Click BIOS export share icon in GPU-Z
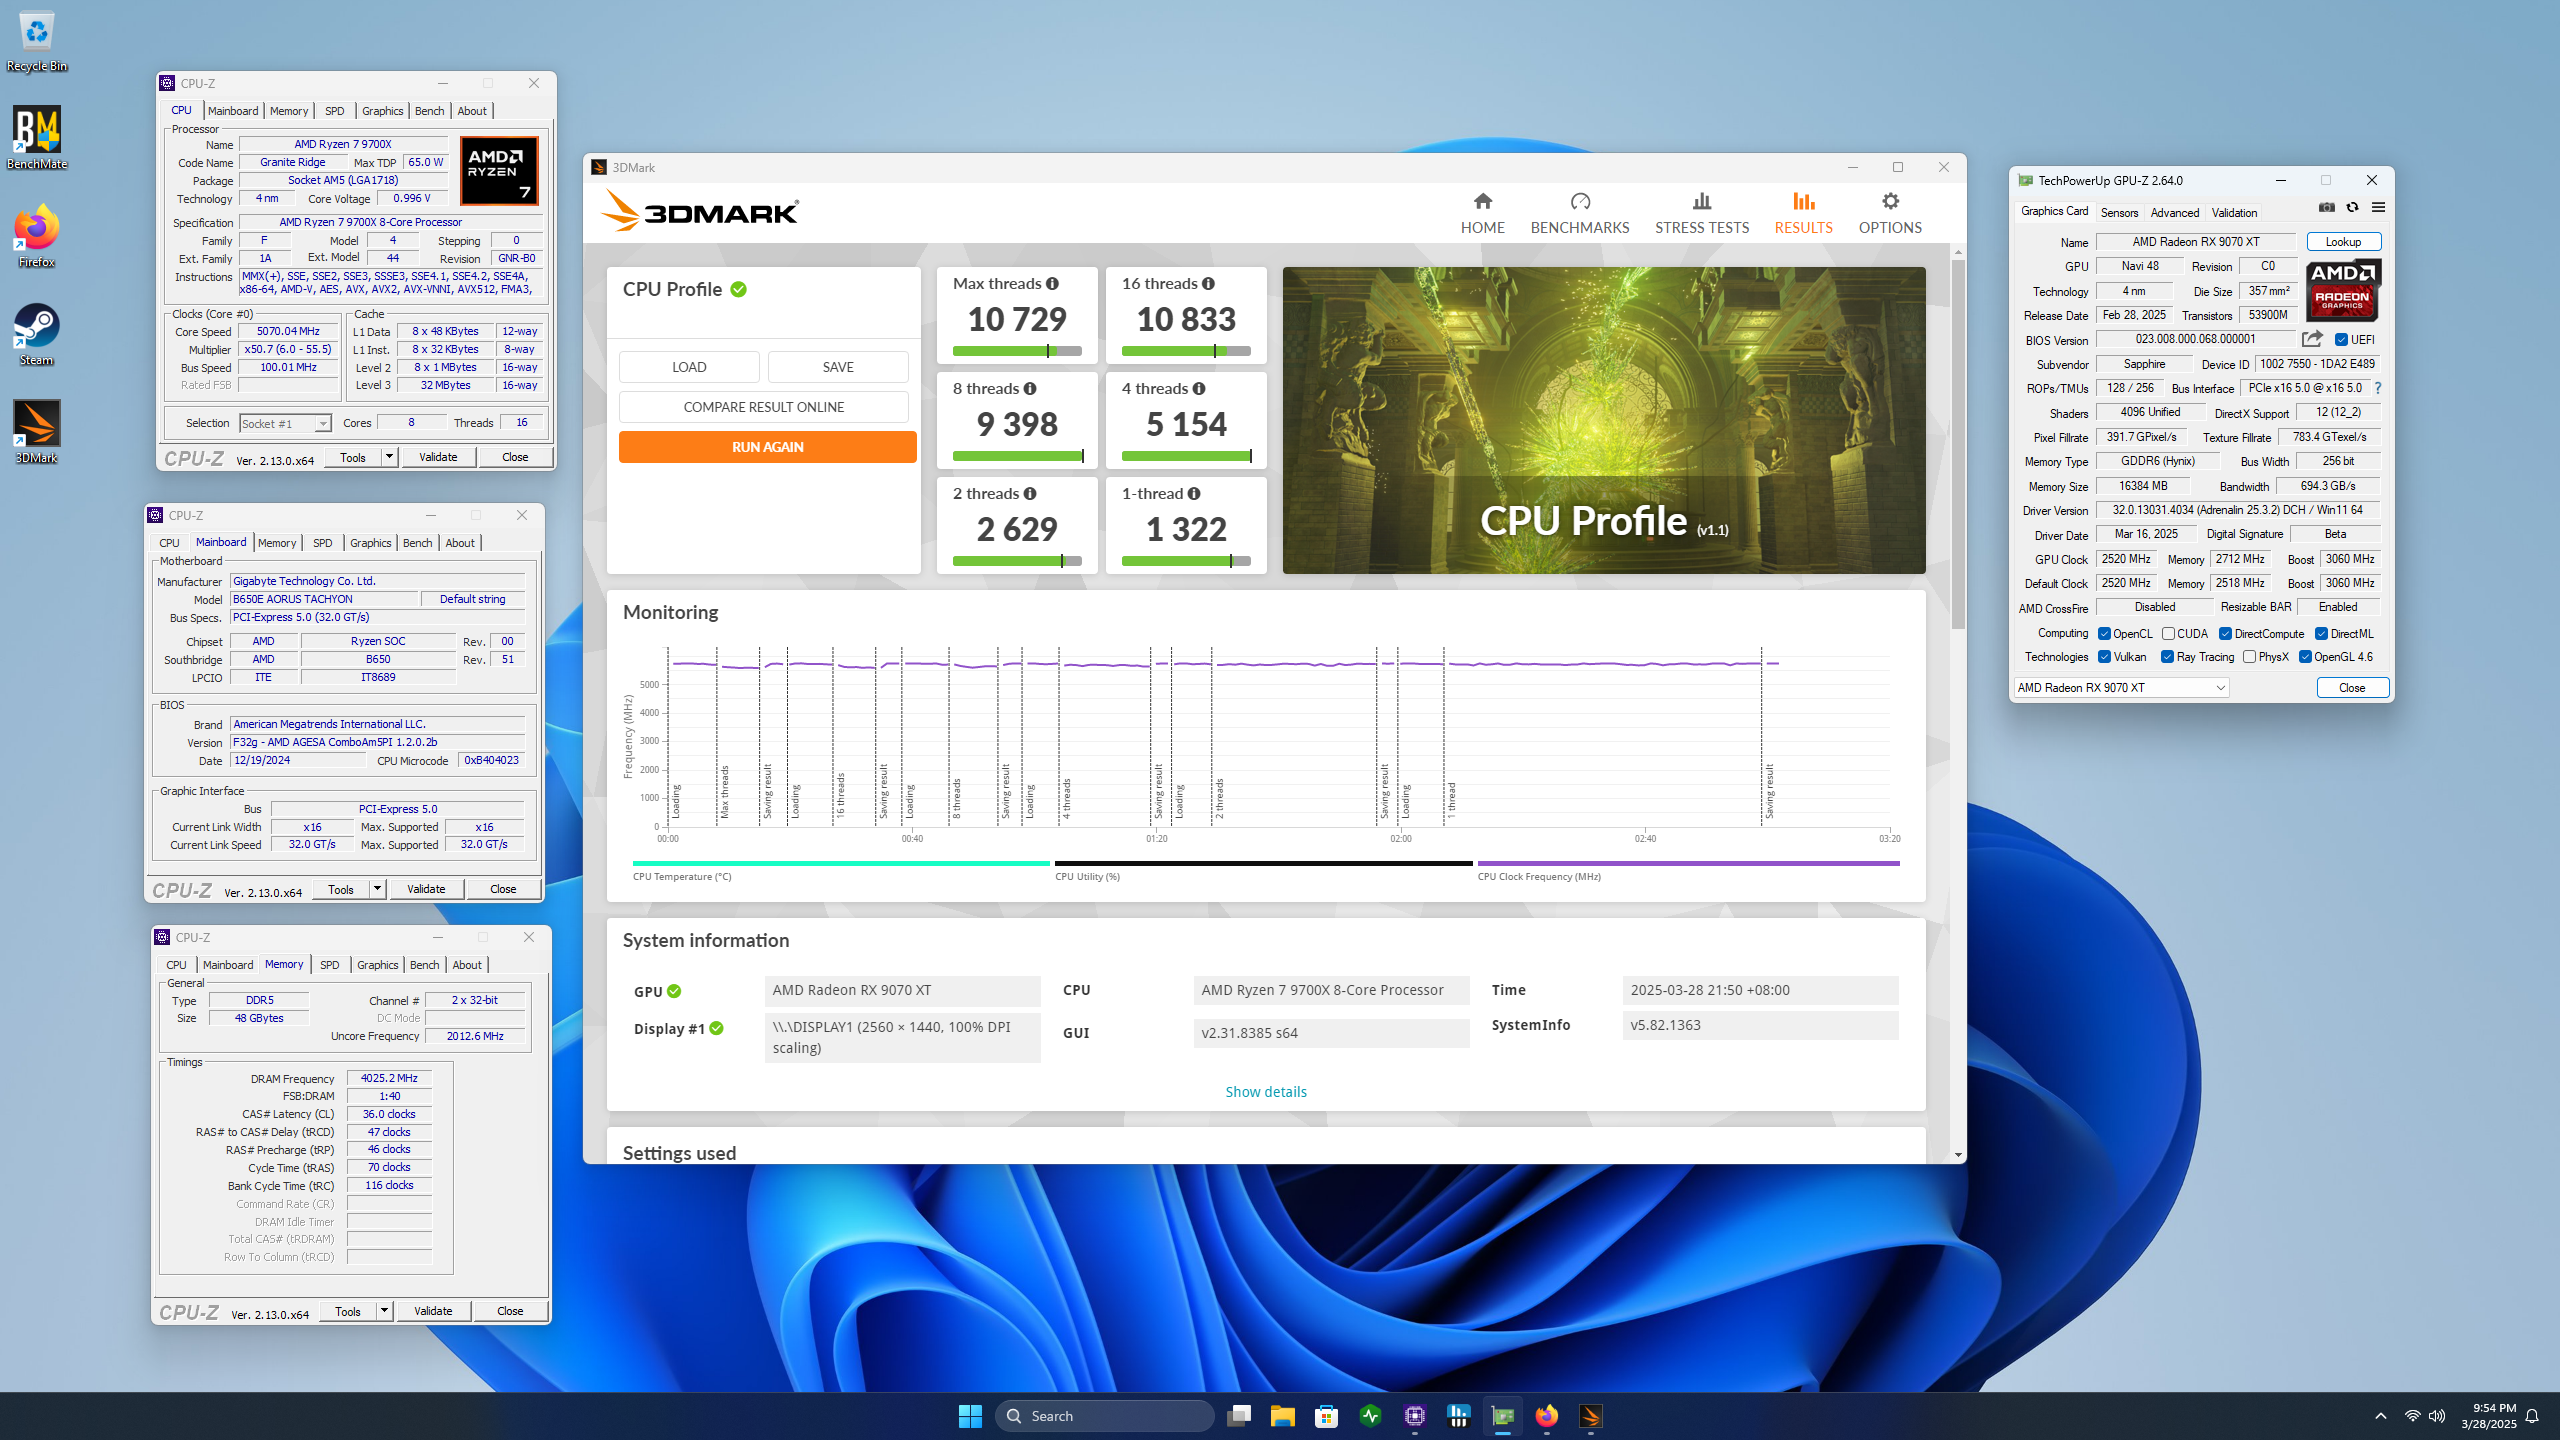 pos(2313,339)
